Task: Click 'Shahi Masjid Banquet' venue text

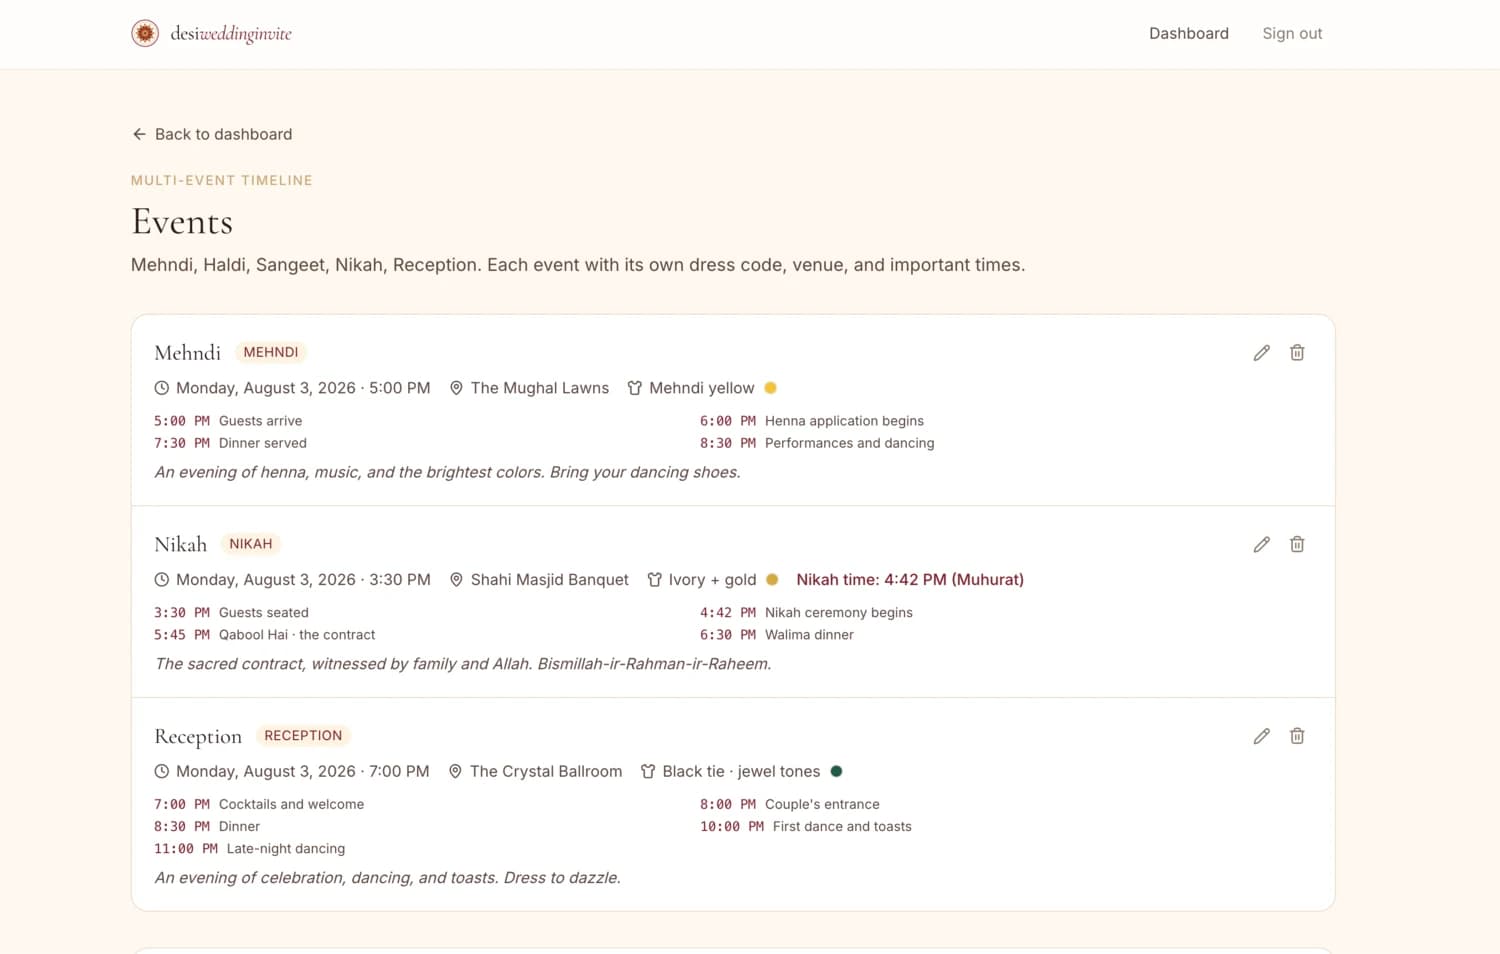Action: coord(550,580)
